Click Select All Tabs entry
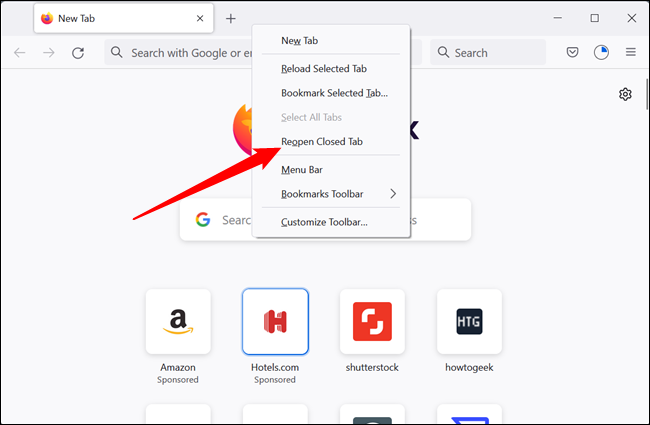650x425 pixels. coord(331,117)
